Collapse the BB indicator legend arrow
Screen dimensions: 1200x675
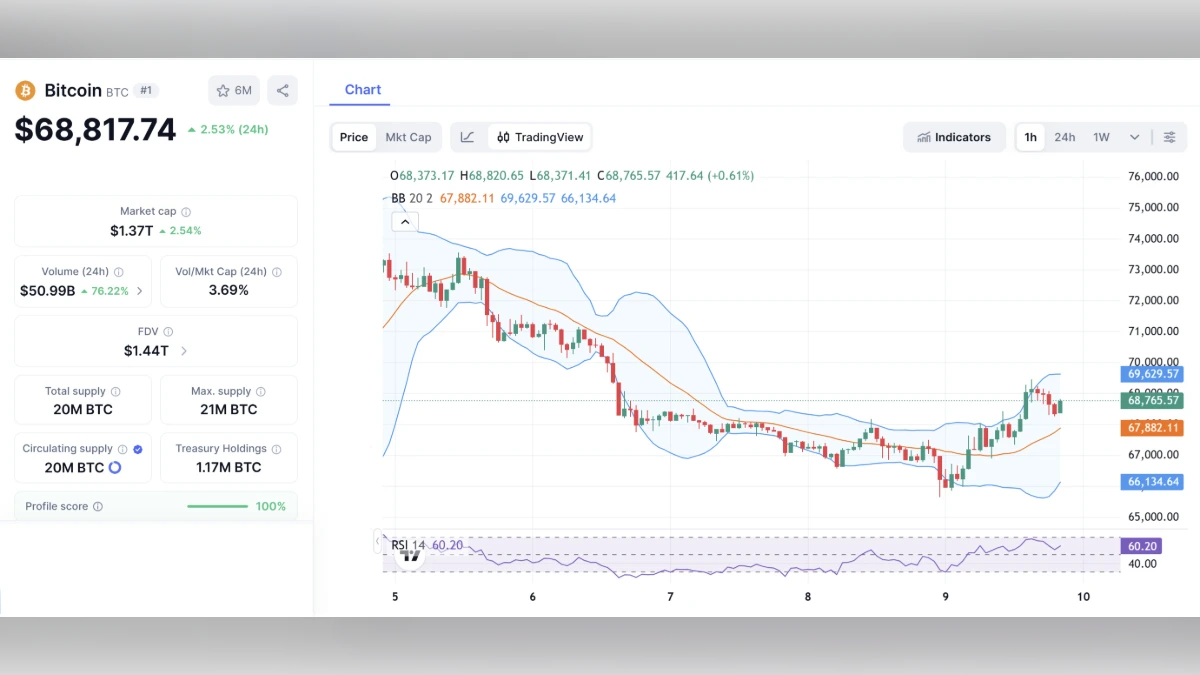[405, 220]
